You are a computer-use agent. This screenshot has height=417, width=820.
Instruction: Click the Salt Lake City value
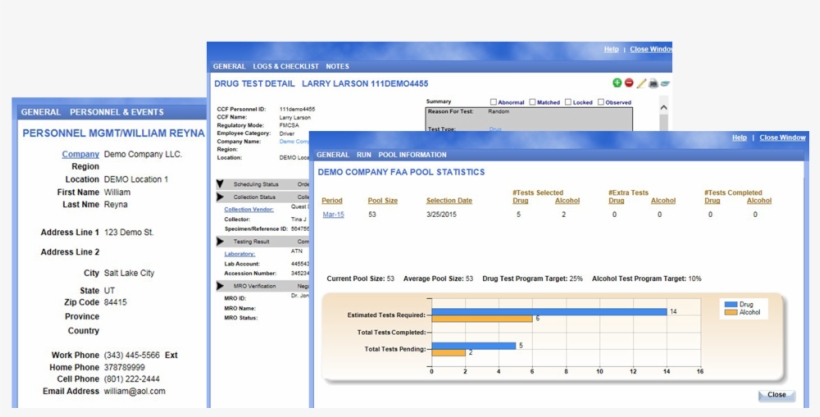coord(129,273)
